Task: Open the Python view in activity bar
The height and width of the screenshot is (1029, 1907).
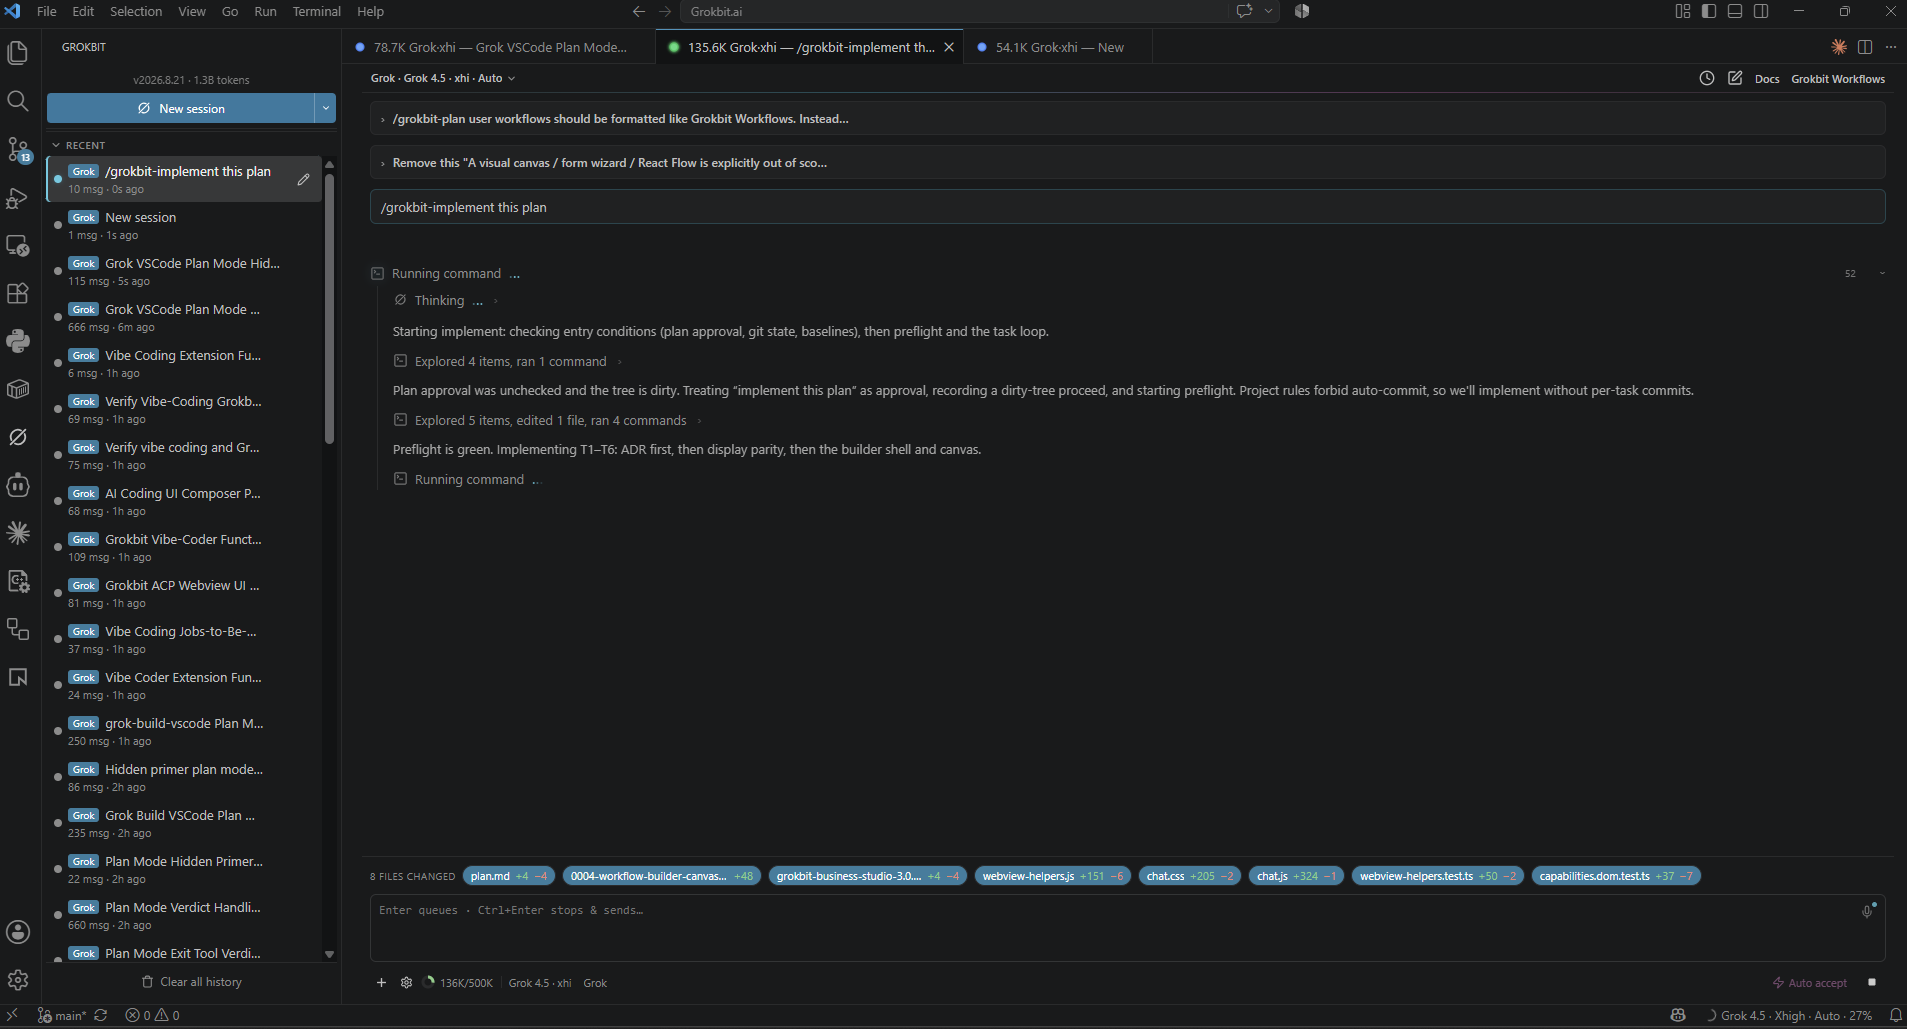Action: point(18,341)
